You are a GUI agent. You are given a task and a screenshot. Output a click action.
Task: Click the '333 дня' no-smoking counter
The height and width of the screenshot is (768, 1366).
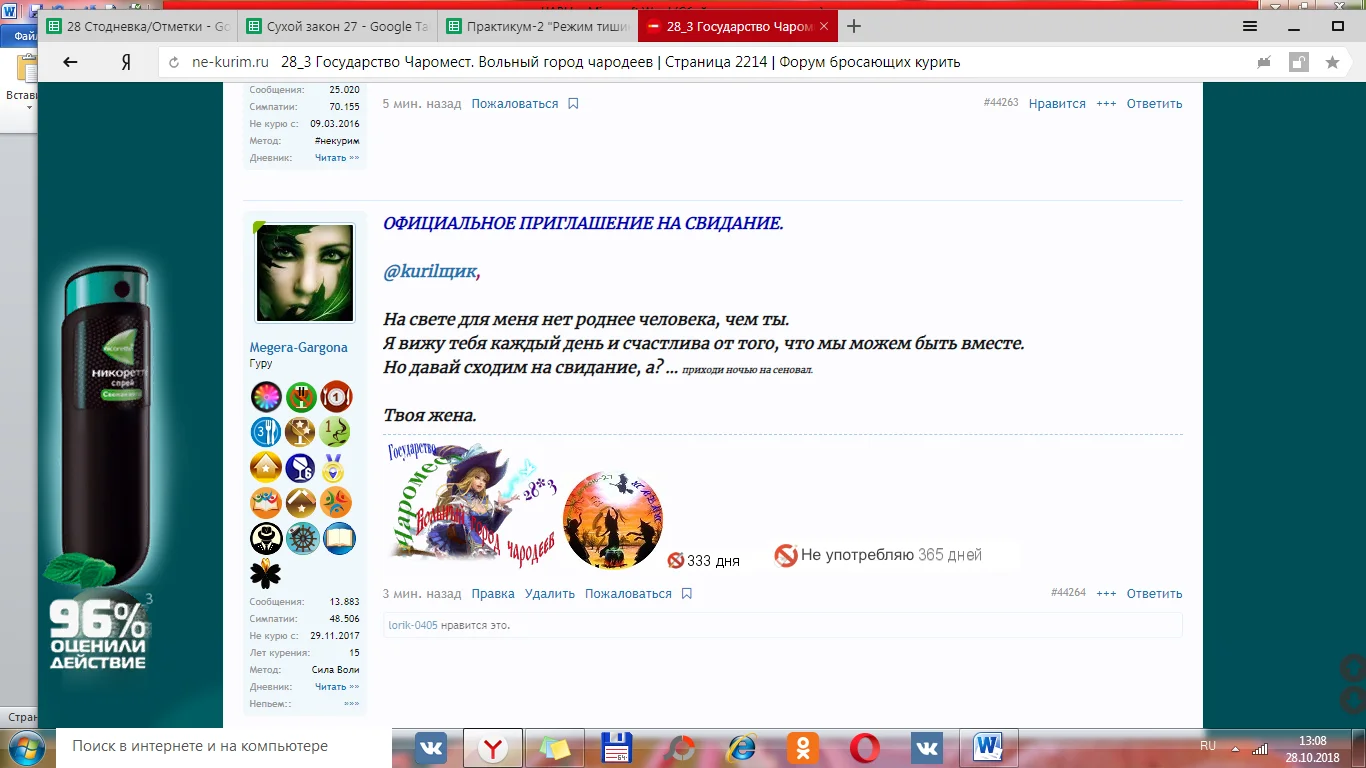pos(704,560)
